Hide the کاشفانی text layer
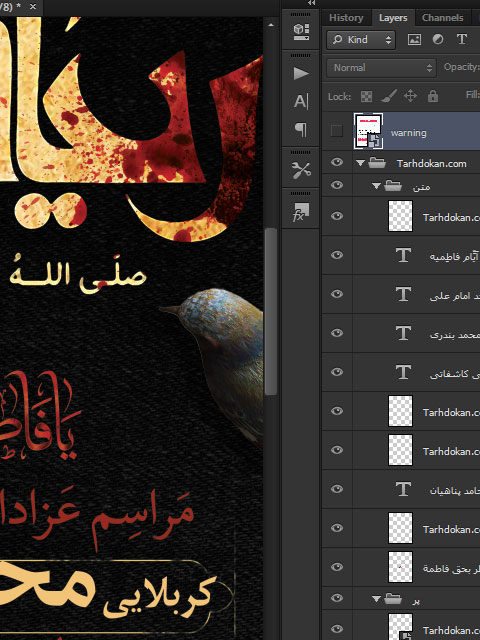Image resolution: width=480 pixels, height=640 pixels. [x=337, y=372]
